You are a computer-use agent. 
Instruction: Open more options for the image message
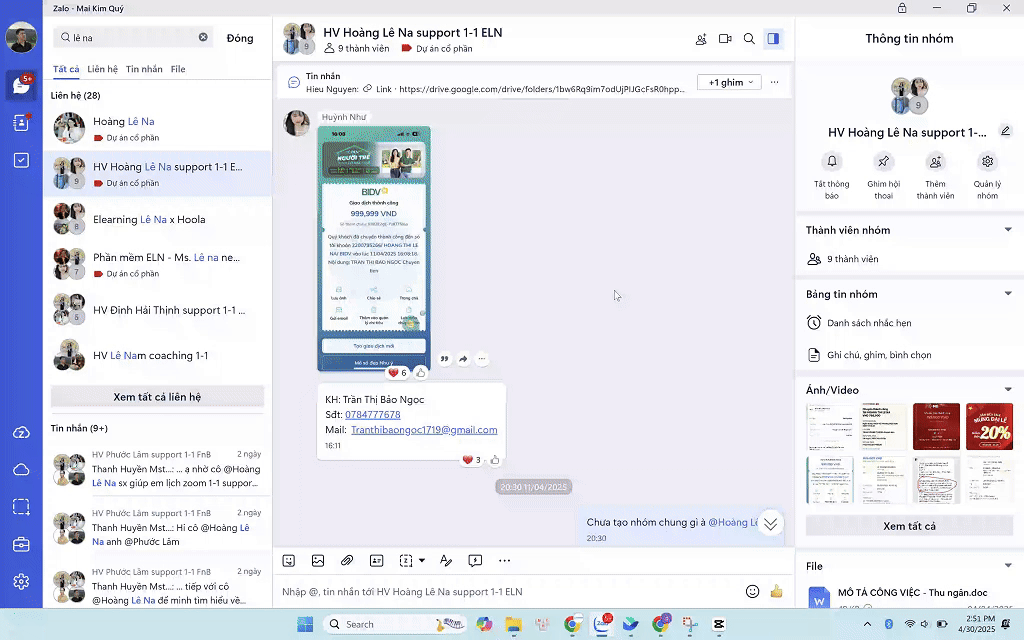[x=482, y=359]
